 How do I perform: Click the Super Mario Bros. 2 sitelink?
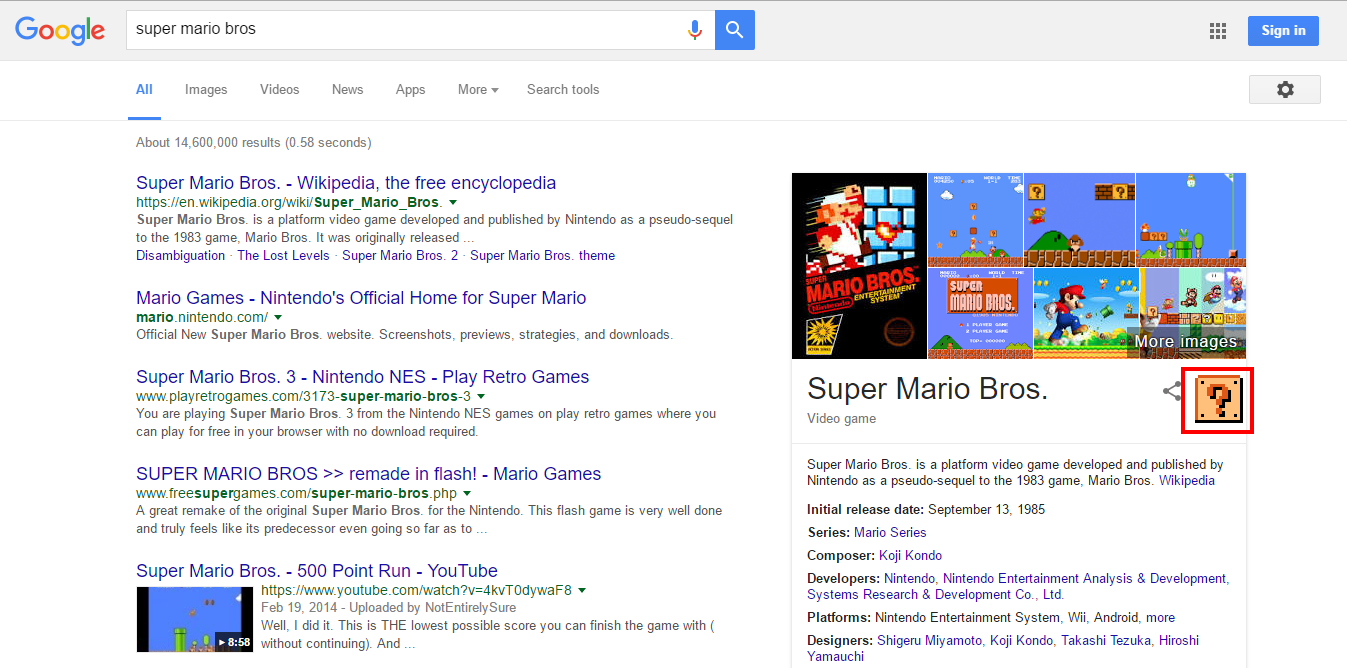400,255
